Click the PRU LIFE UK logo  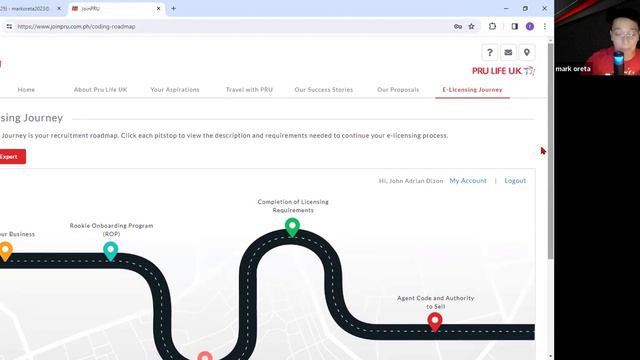click(x=503, y=71)
